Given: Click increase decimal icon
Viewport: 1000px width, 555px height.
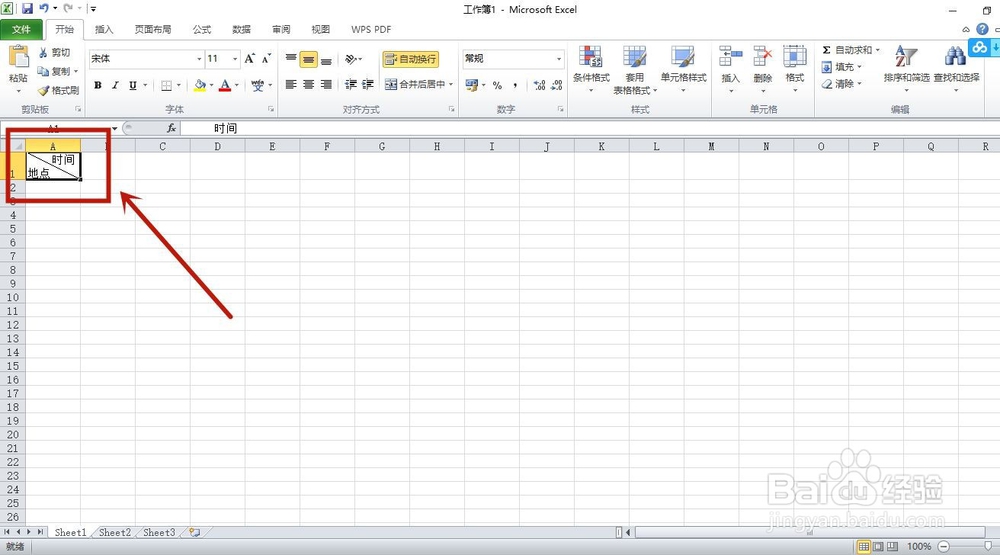Looking at the screenshot, I should pos(540,85).
